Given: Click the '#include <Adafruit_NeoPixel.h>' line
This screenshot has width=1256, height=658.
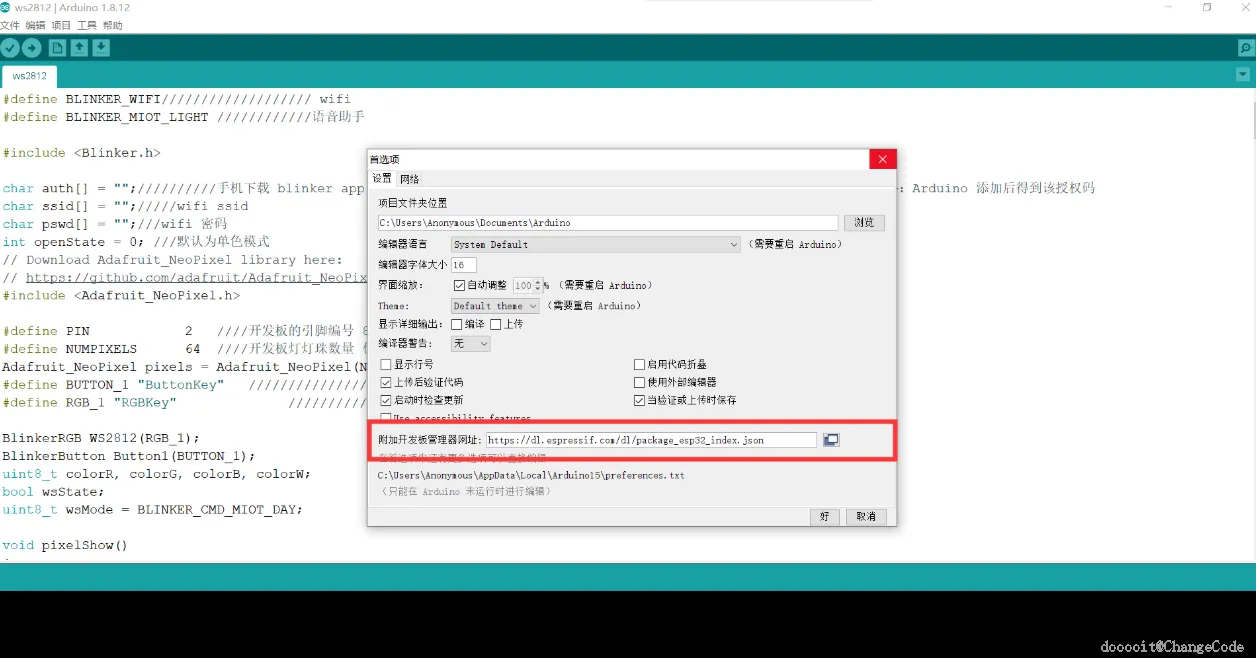Looking at the screenshot, I should coord(121,296).
